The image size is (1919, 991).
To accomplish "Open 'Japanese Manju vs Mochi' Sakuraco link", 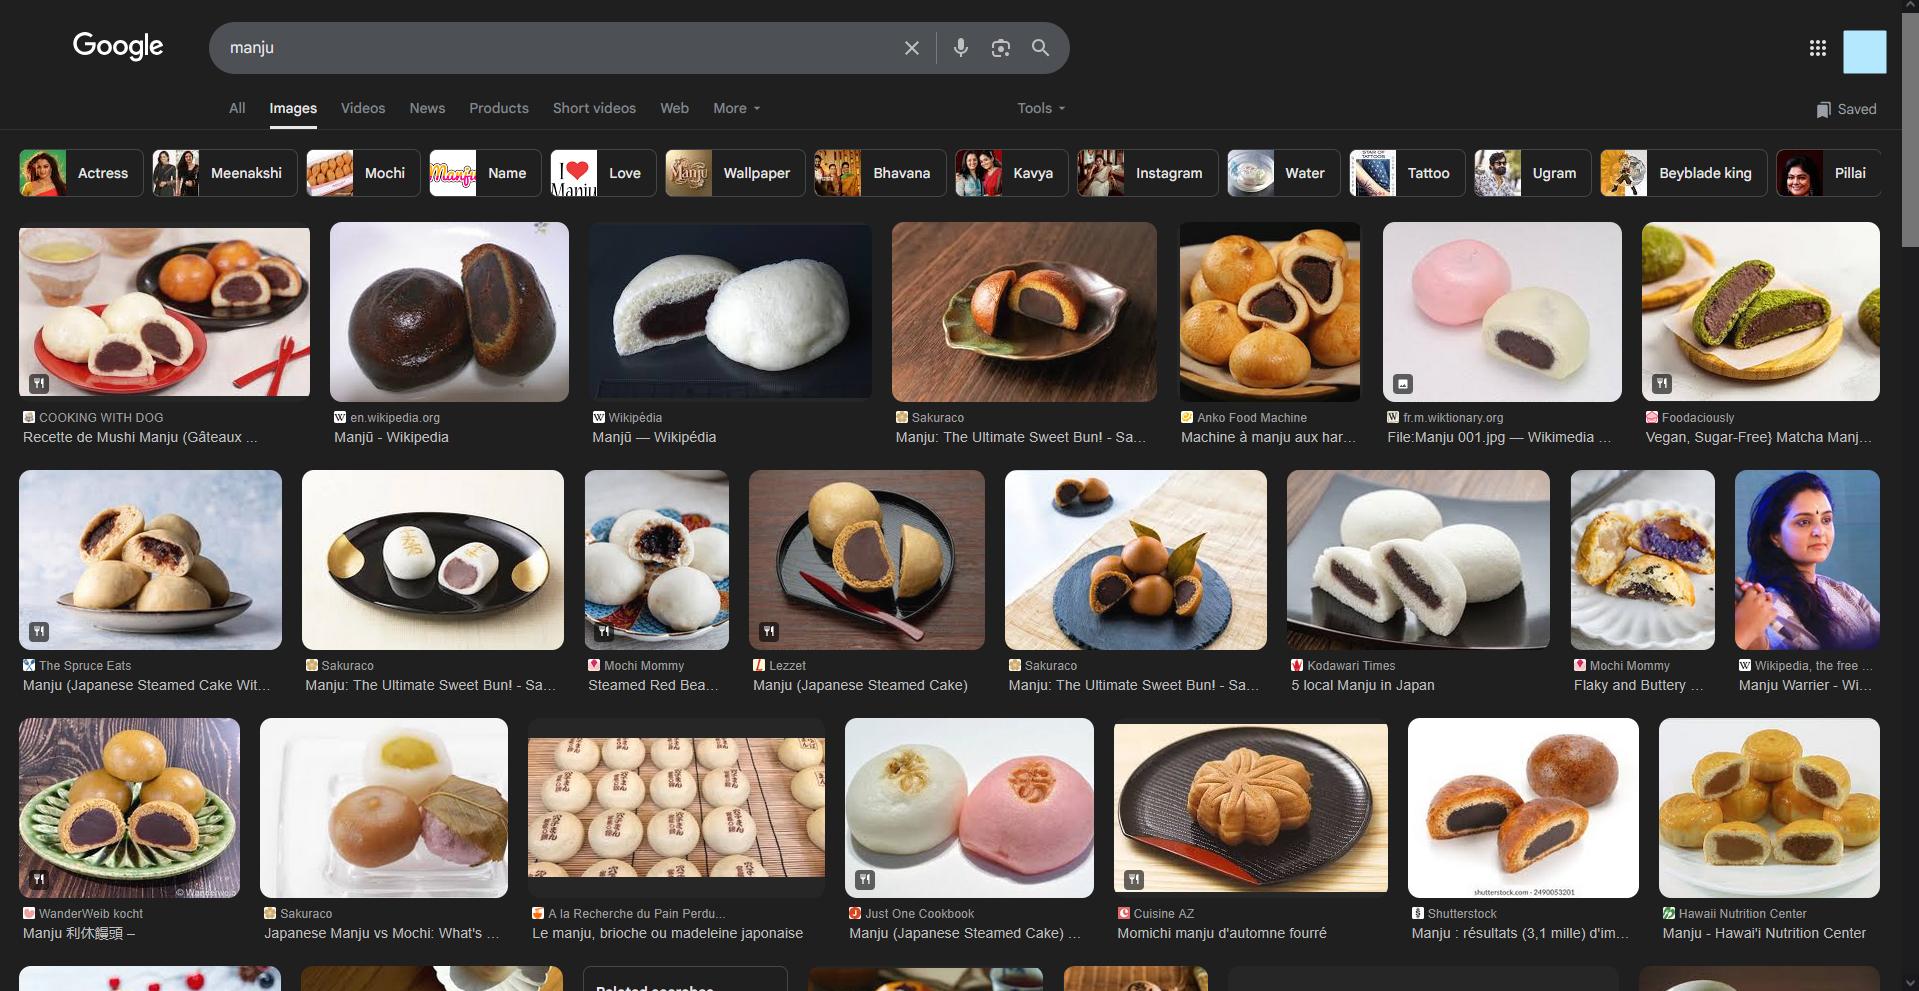I will pos(381,933).
